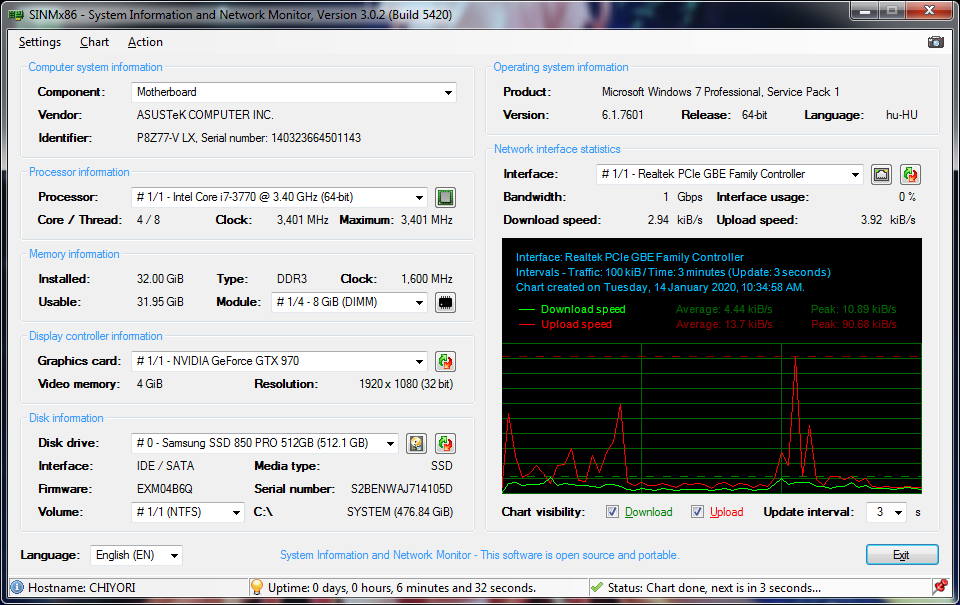Image resolution: width=960 pixels, height=605 pixels.
Task: Click the motherboard serial number identifier text
Action: coord(249,138)
